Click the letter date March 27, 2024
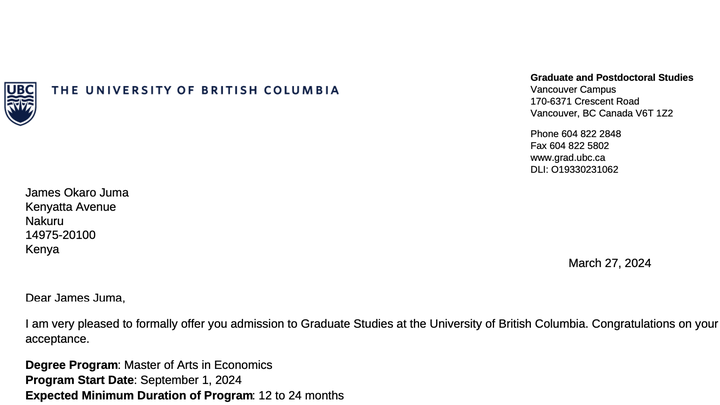 [x=609, y=263]
